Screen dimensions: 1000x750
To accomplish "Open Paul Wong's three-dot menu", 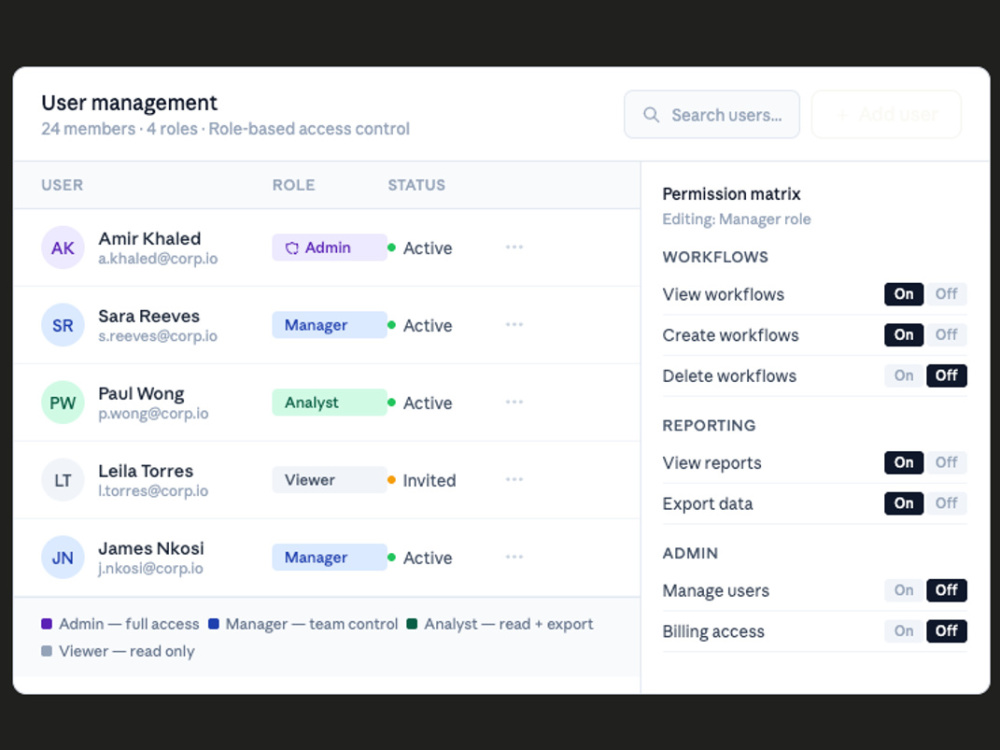I will pyautogui.click(x=514, y=402).
